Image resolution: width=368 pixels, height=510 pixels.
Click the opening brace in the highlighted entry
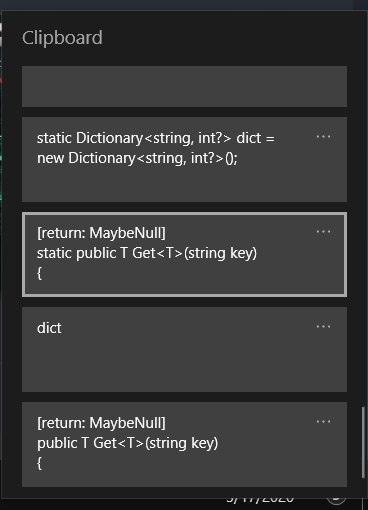pyautogui.click(x=39, y=273)
